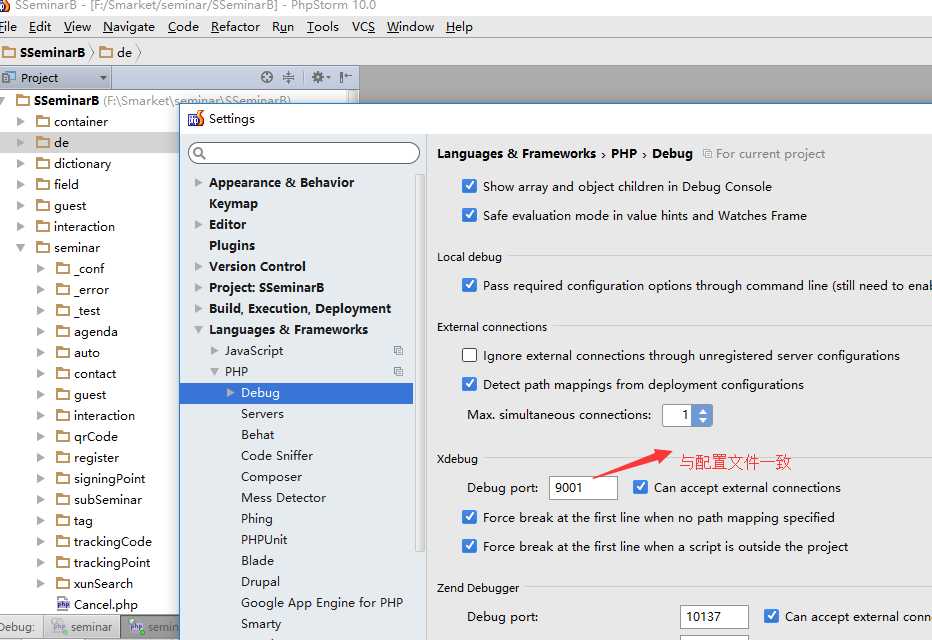
Task: Open the Project view dropdown
Action: coord(103,78)
